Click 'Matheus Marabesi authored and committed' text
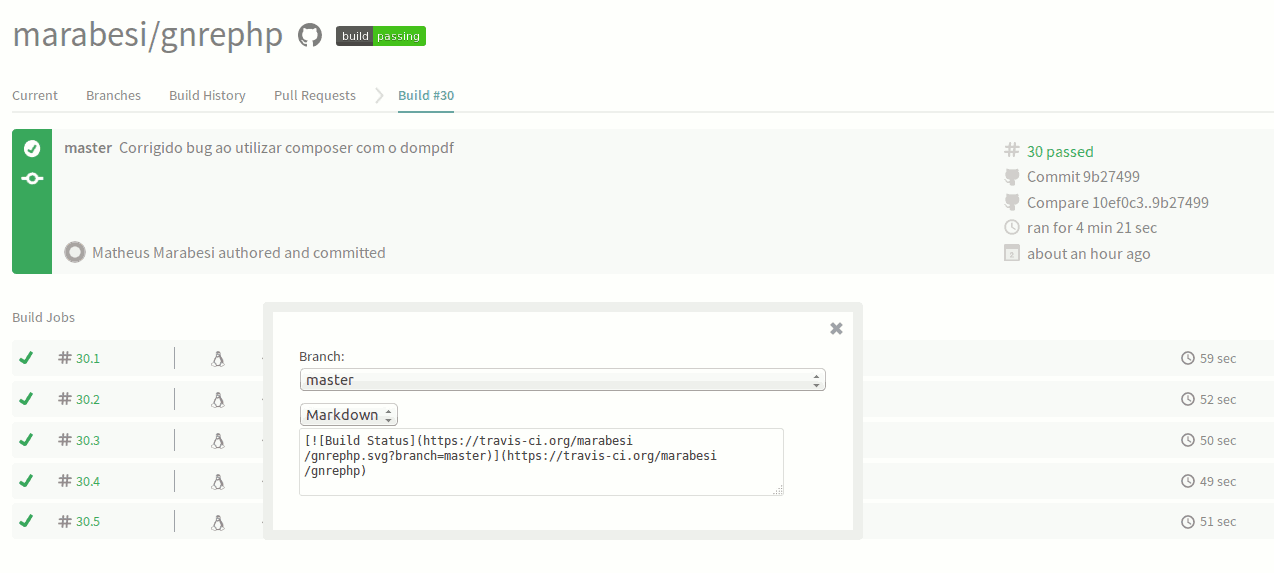Viewport: 1274px width, 573px height. (239, 253)
